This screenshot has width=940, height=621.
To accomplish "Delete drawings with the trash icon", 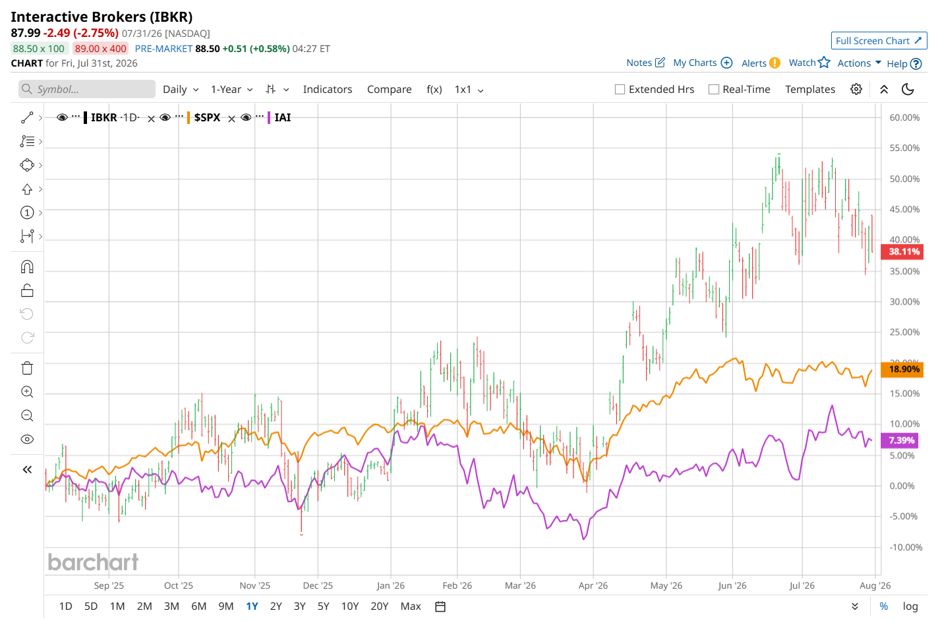I will [27, 368].
